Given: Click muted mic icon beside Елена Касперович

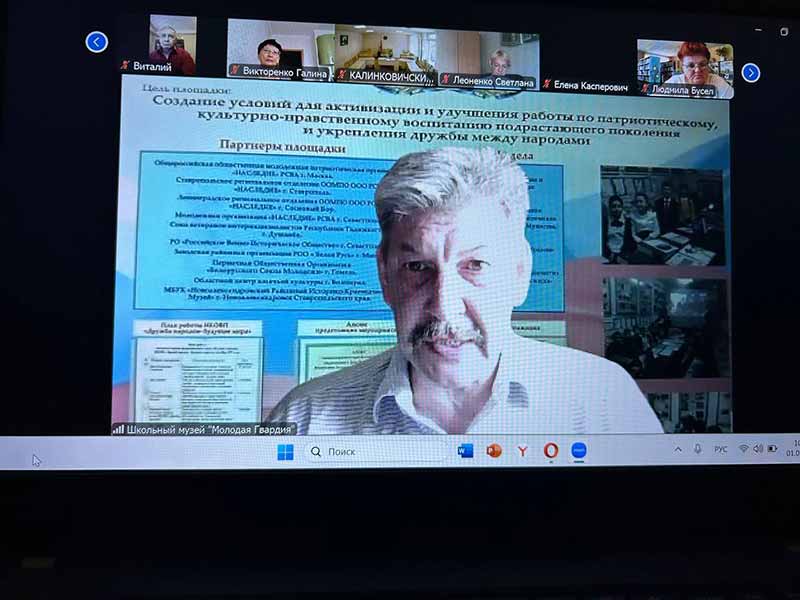Looking at the screenshot, I should pos(547,84).
